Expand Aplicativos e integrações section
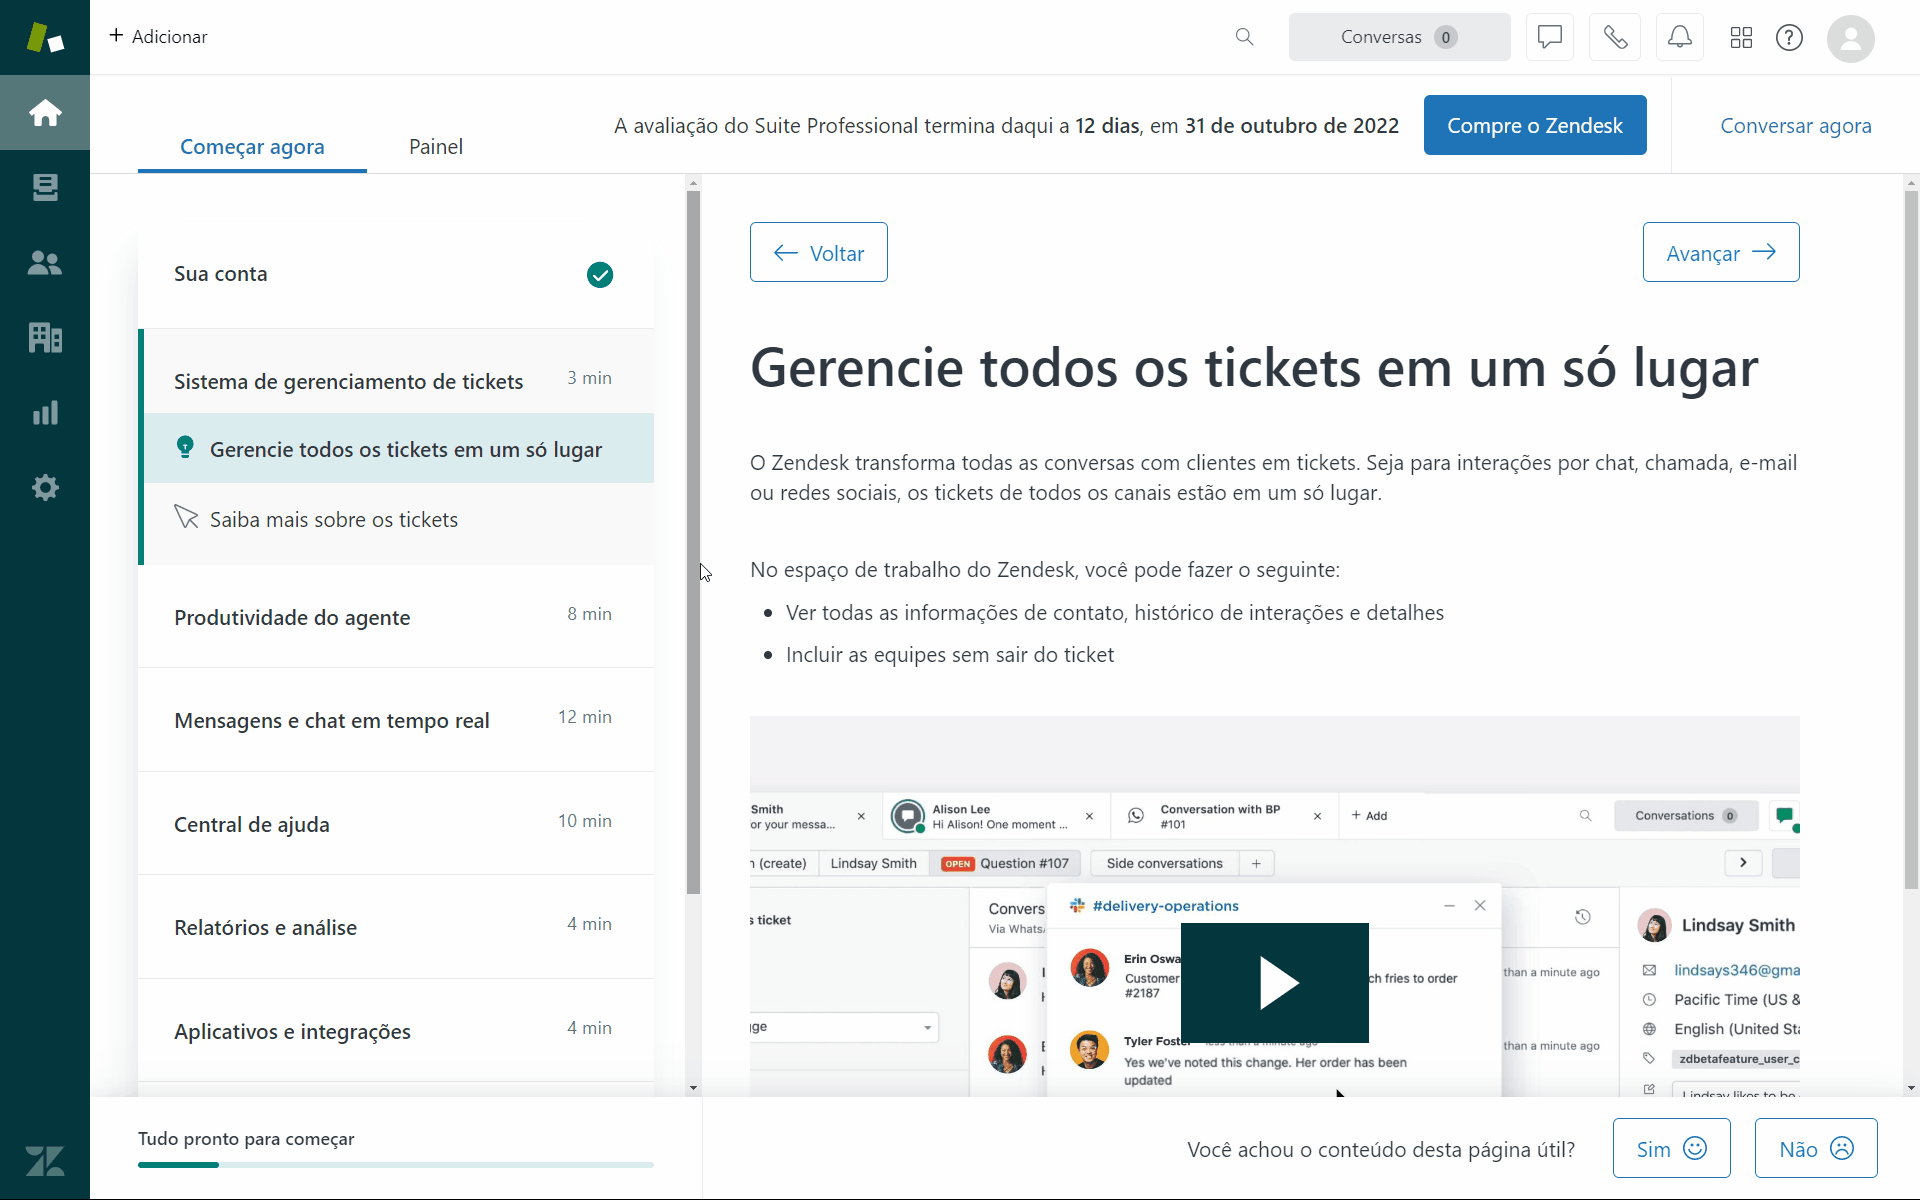This screenshot has height=1200, width=1920. [396, 1030]
